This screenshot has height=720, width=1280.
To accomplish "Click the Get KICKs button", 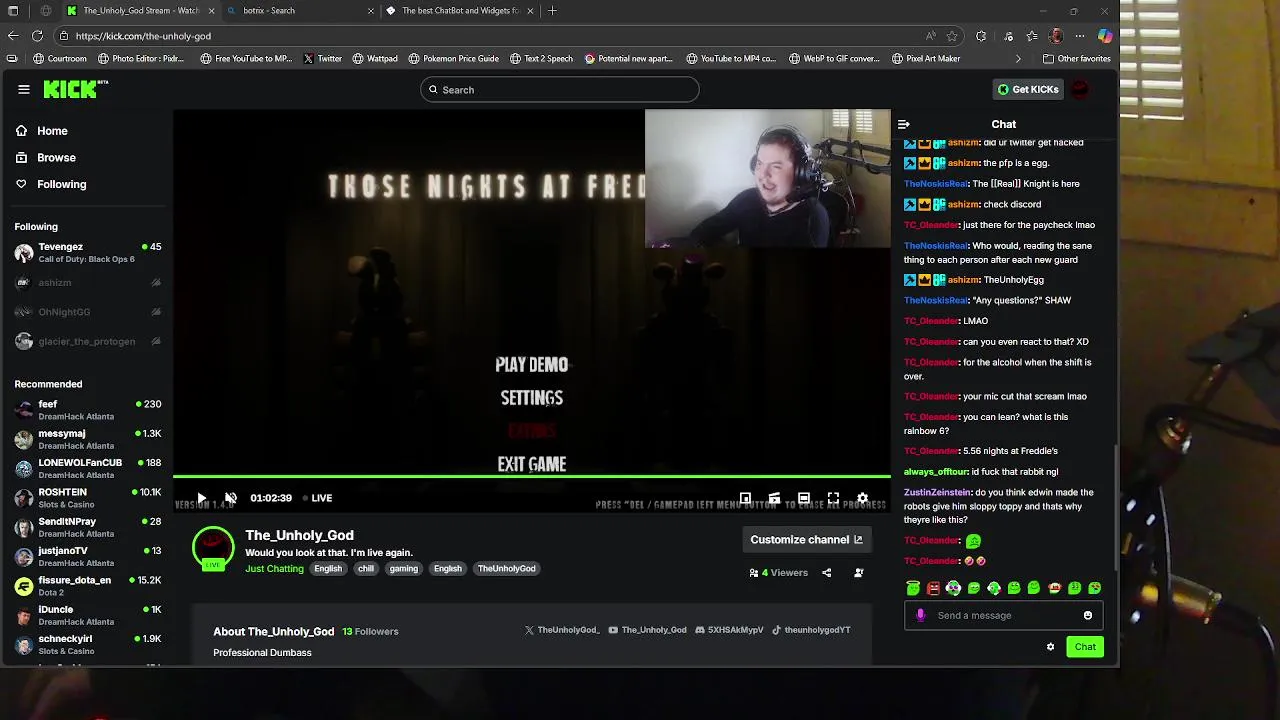I will (1028, 89).
